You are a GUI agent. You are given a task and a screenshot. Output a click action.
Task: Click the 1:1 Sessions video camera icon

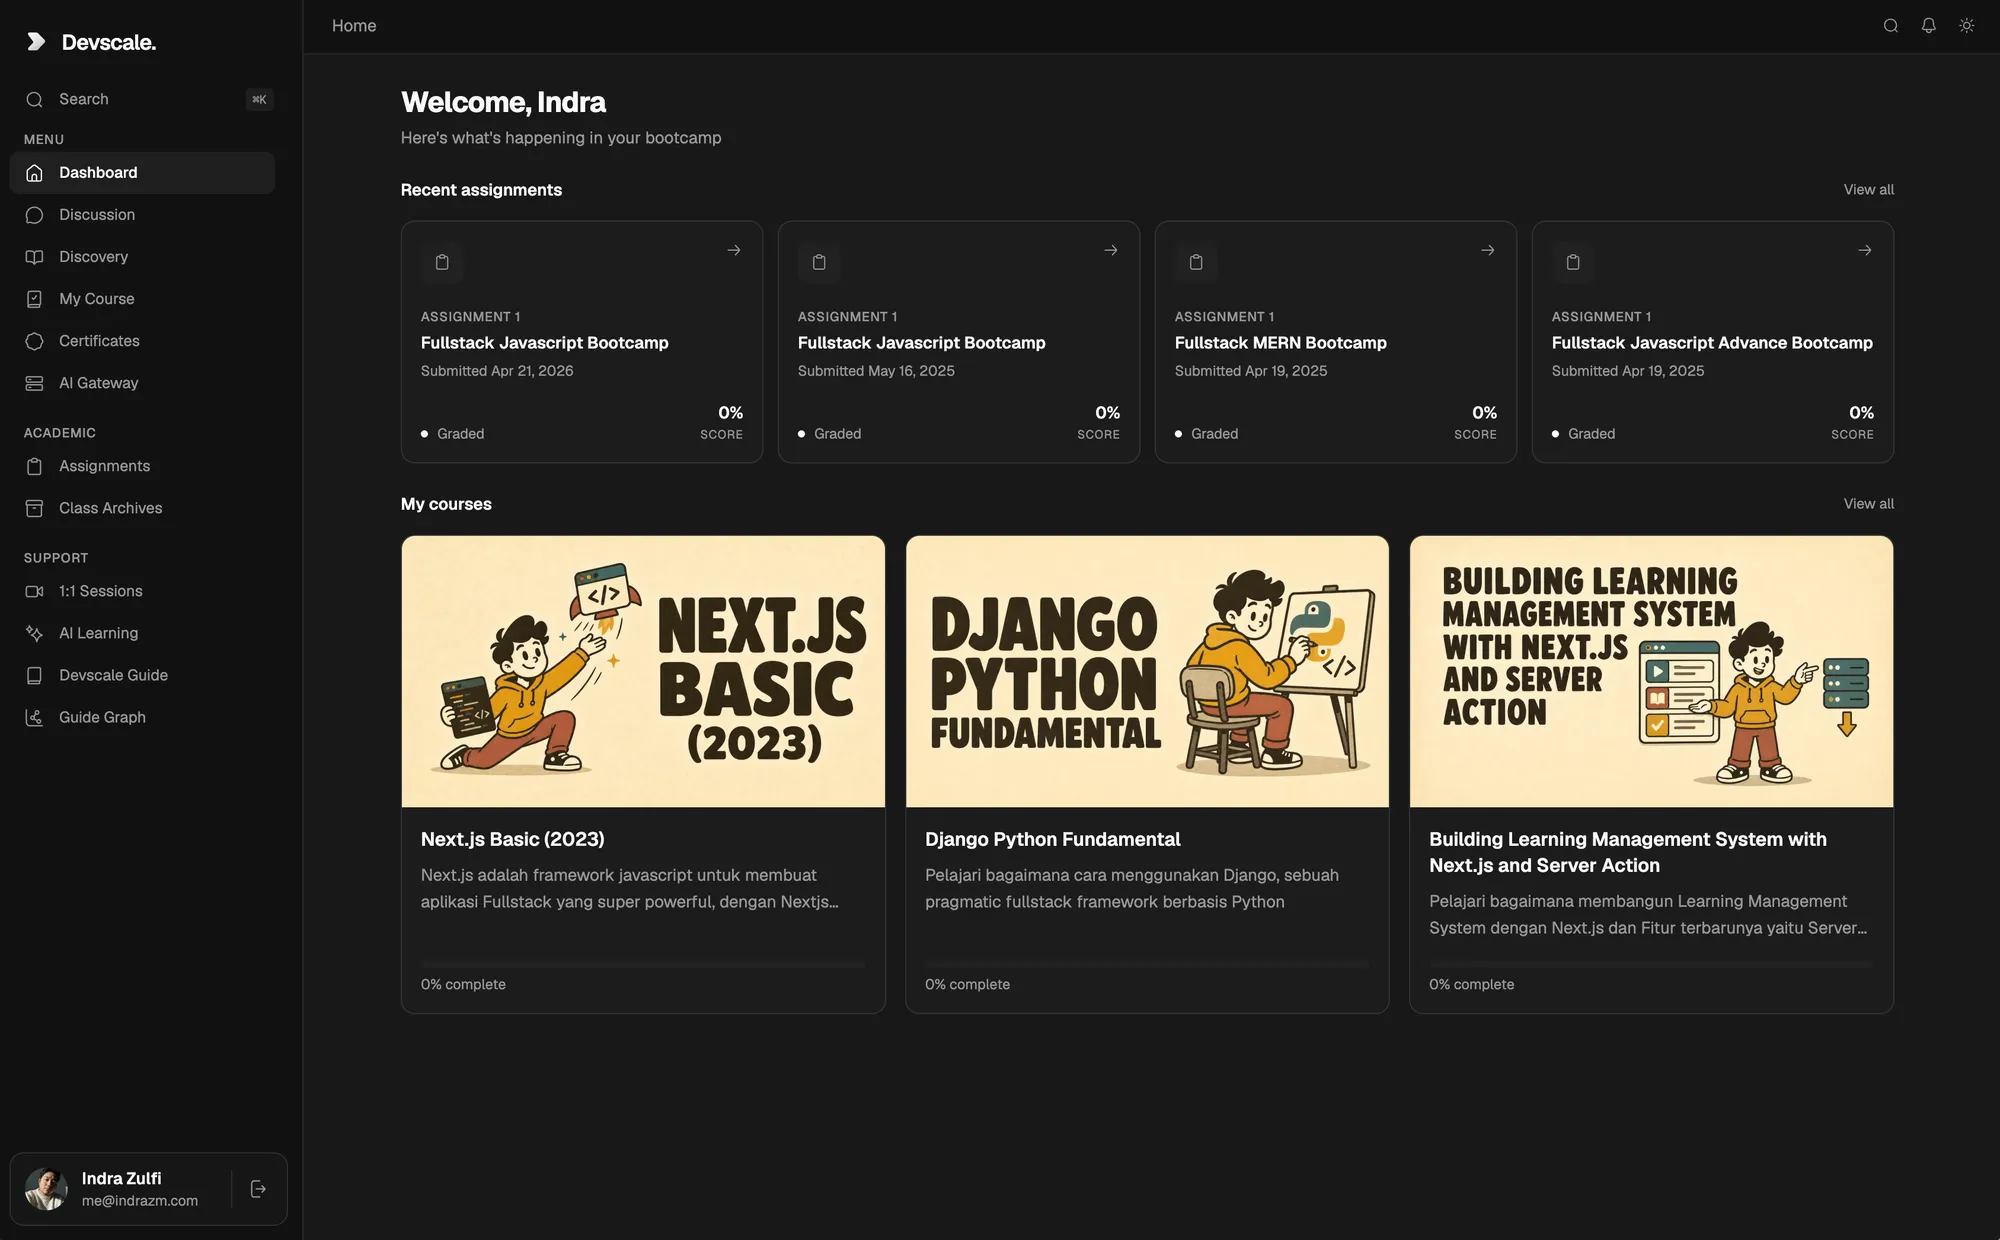[x=34, y=591]
